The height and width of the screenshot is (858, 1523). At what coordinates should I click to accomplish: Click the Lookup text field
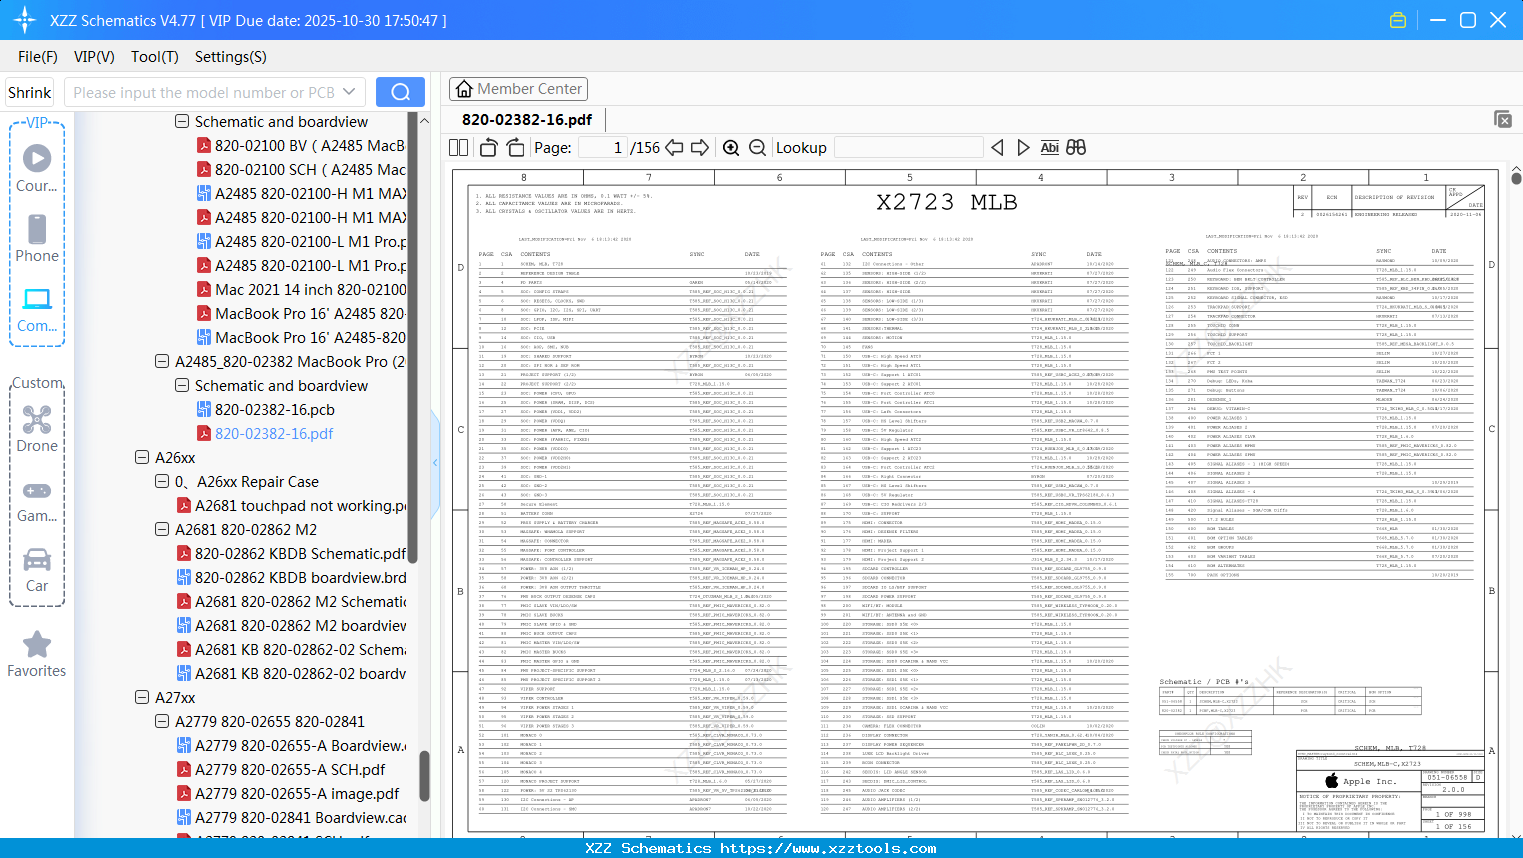(908, 148)
